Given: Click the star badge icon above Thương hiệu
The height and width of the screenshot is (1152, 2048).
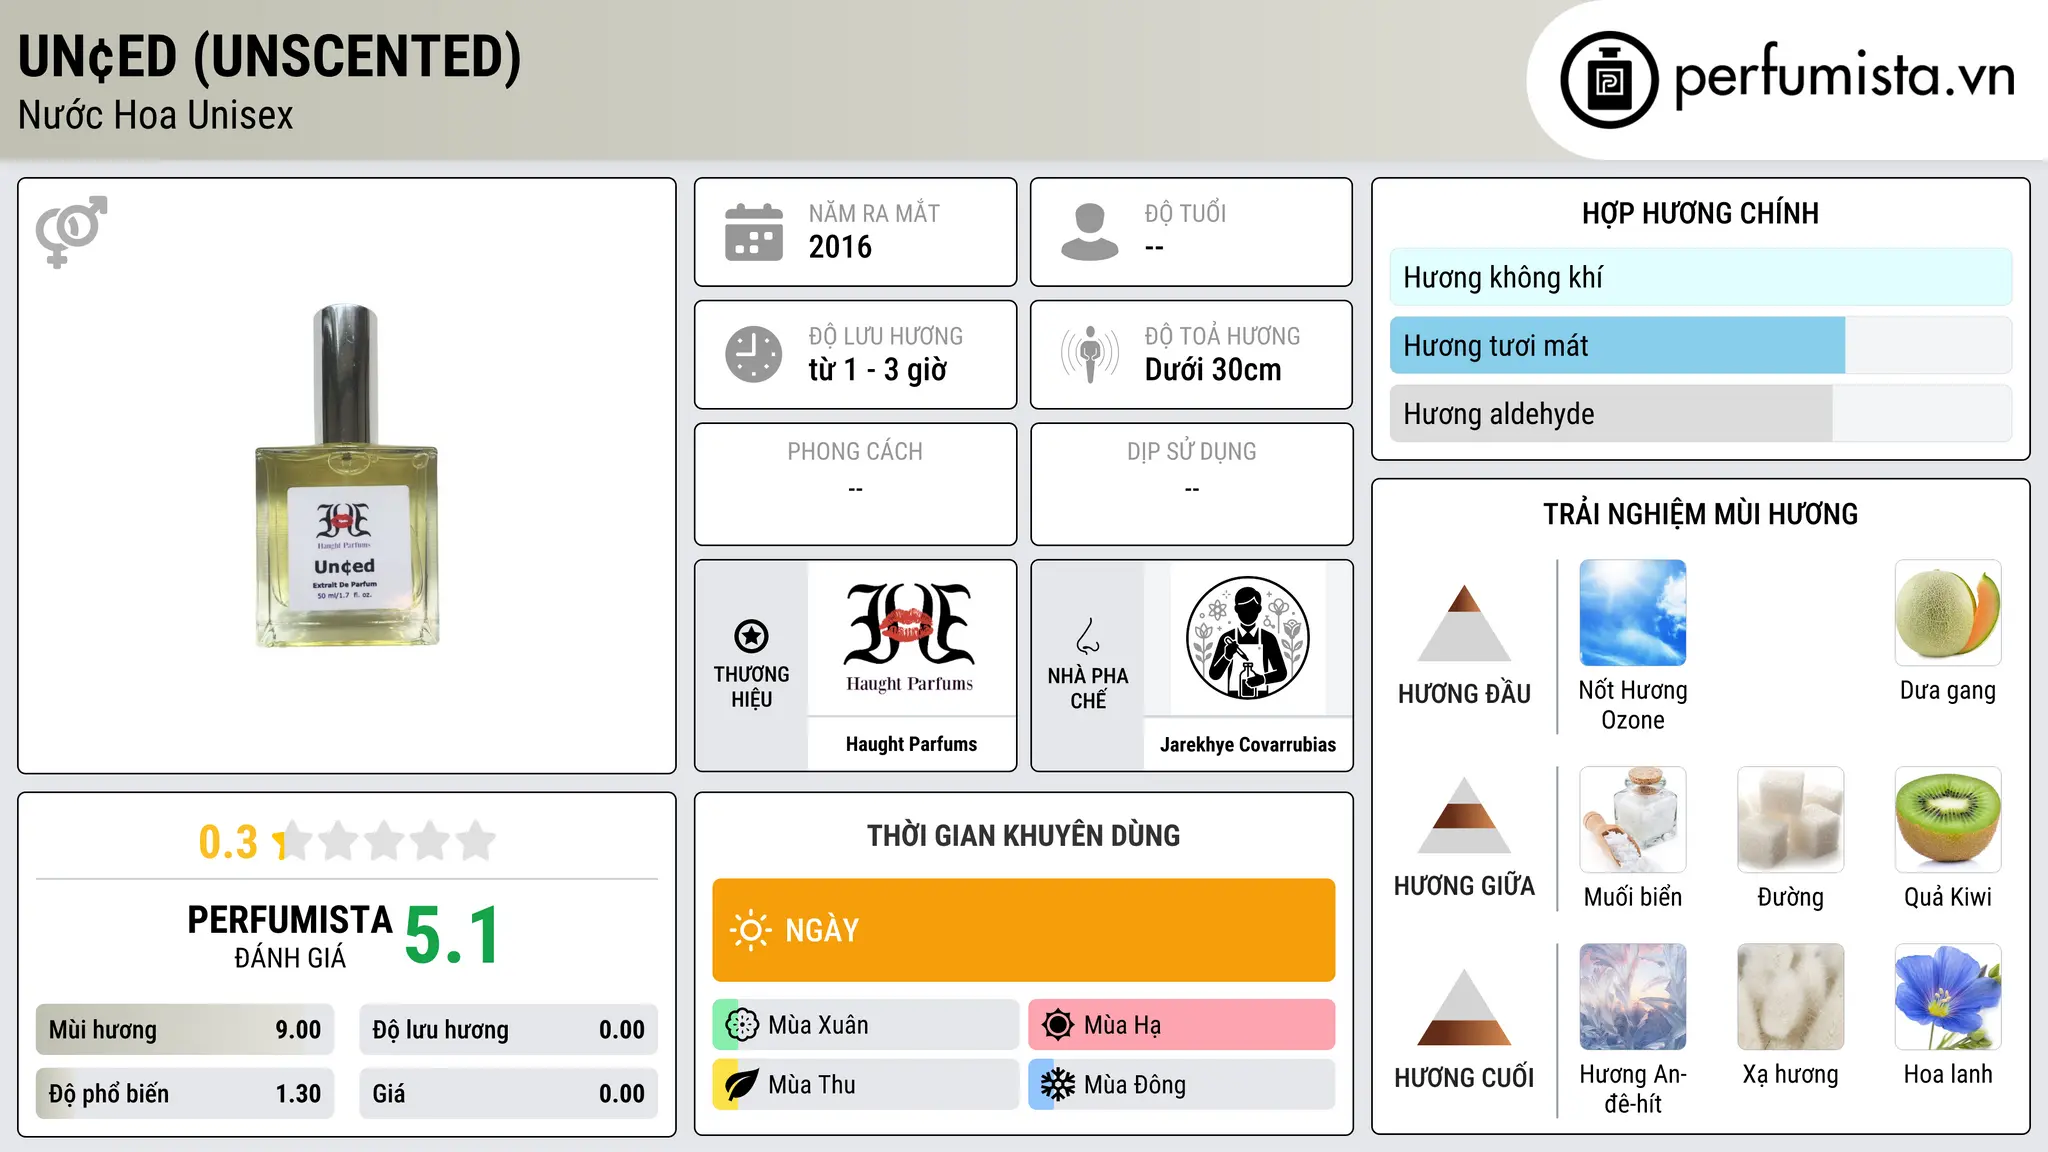Looking at the screenshot, I should click(751, 636).
